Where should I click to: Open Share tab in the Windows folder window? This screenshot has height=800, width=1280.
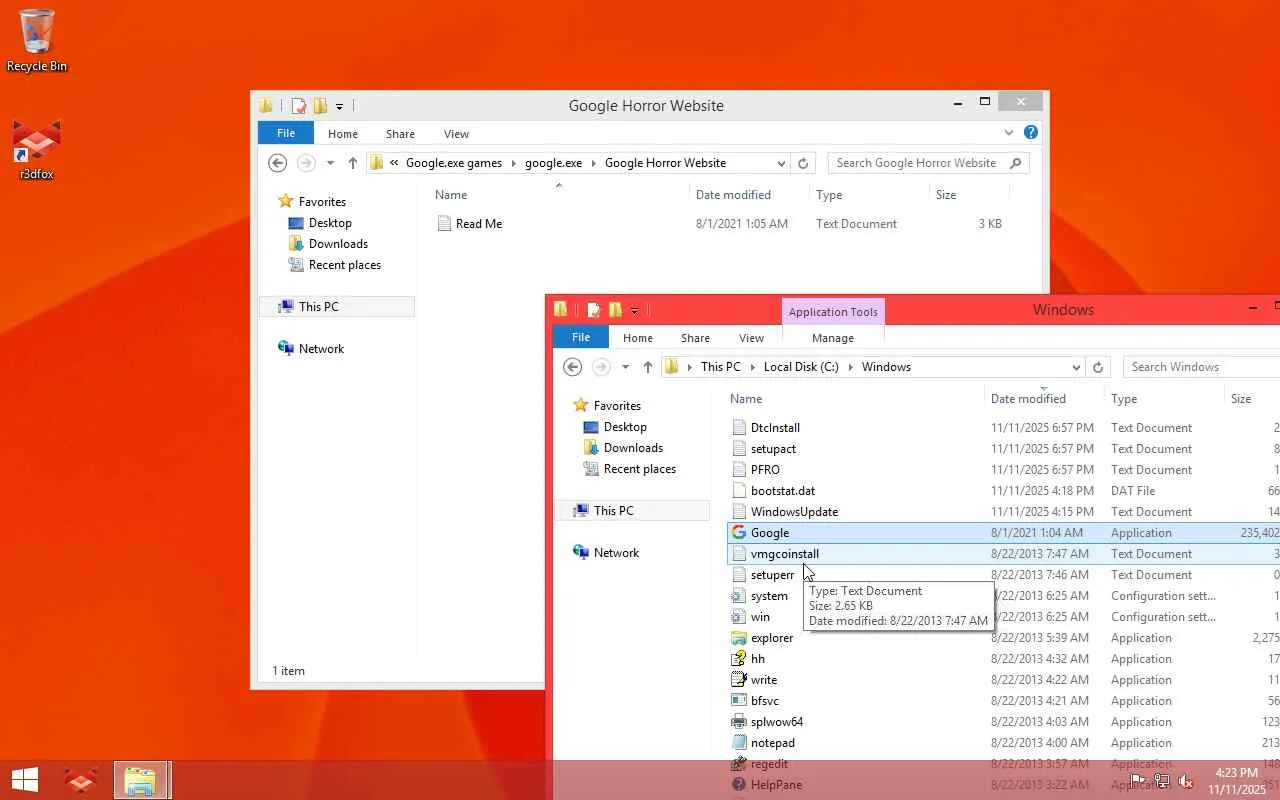(x=695, y=338)
